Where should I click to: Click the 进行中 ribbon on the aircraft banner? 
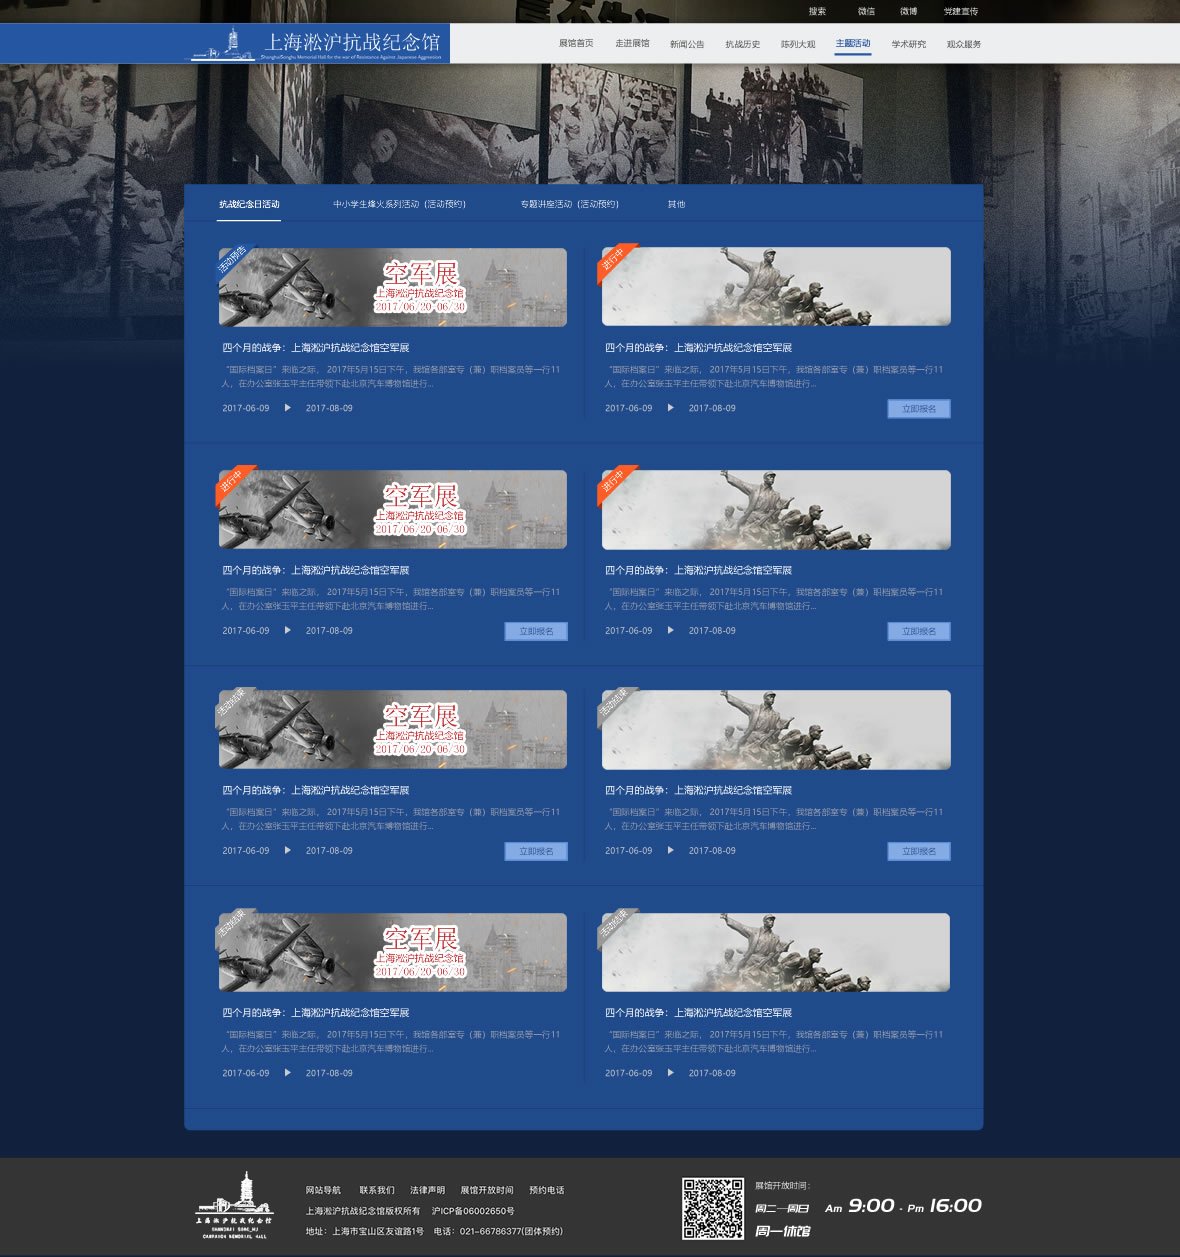(232, 482)
